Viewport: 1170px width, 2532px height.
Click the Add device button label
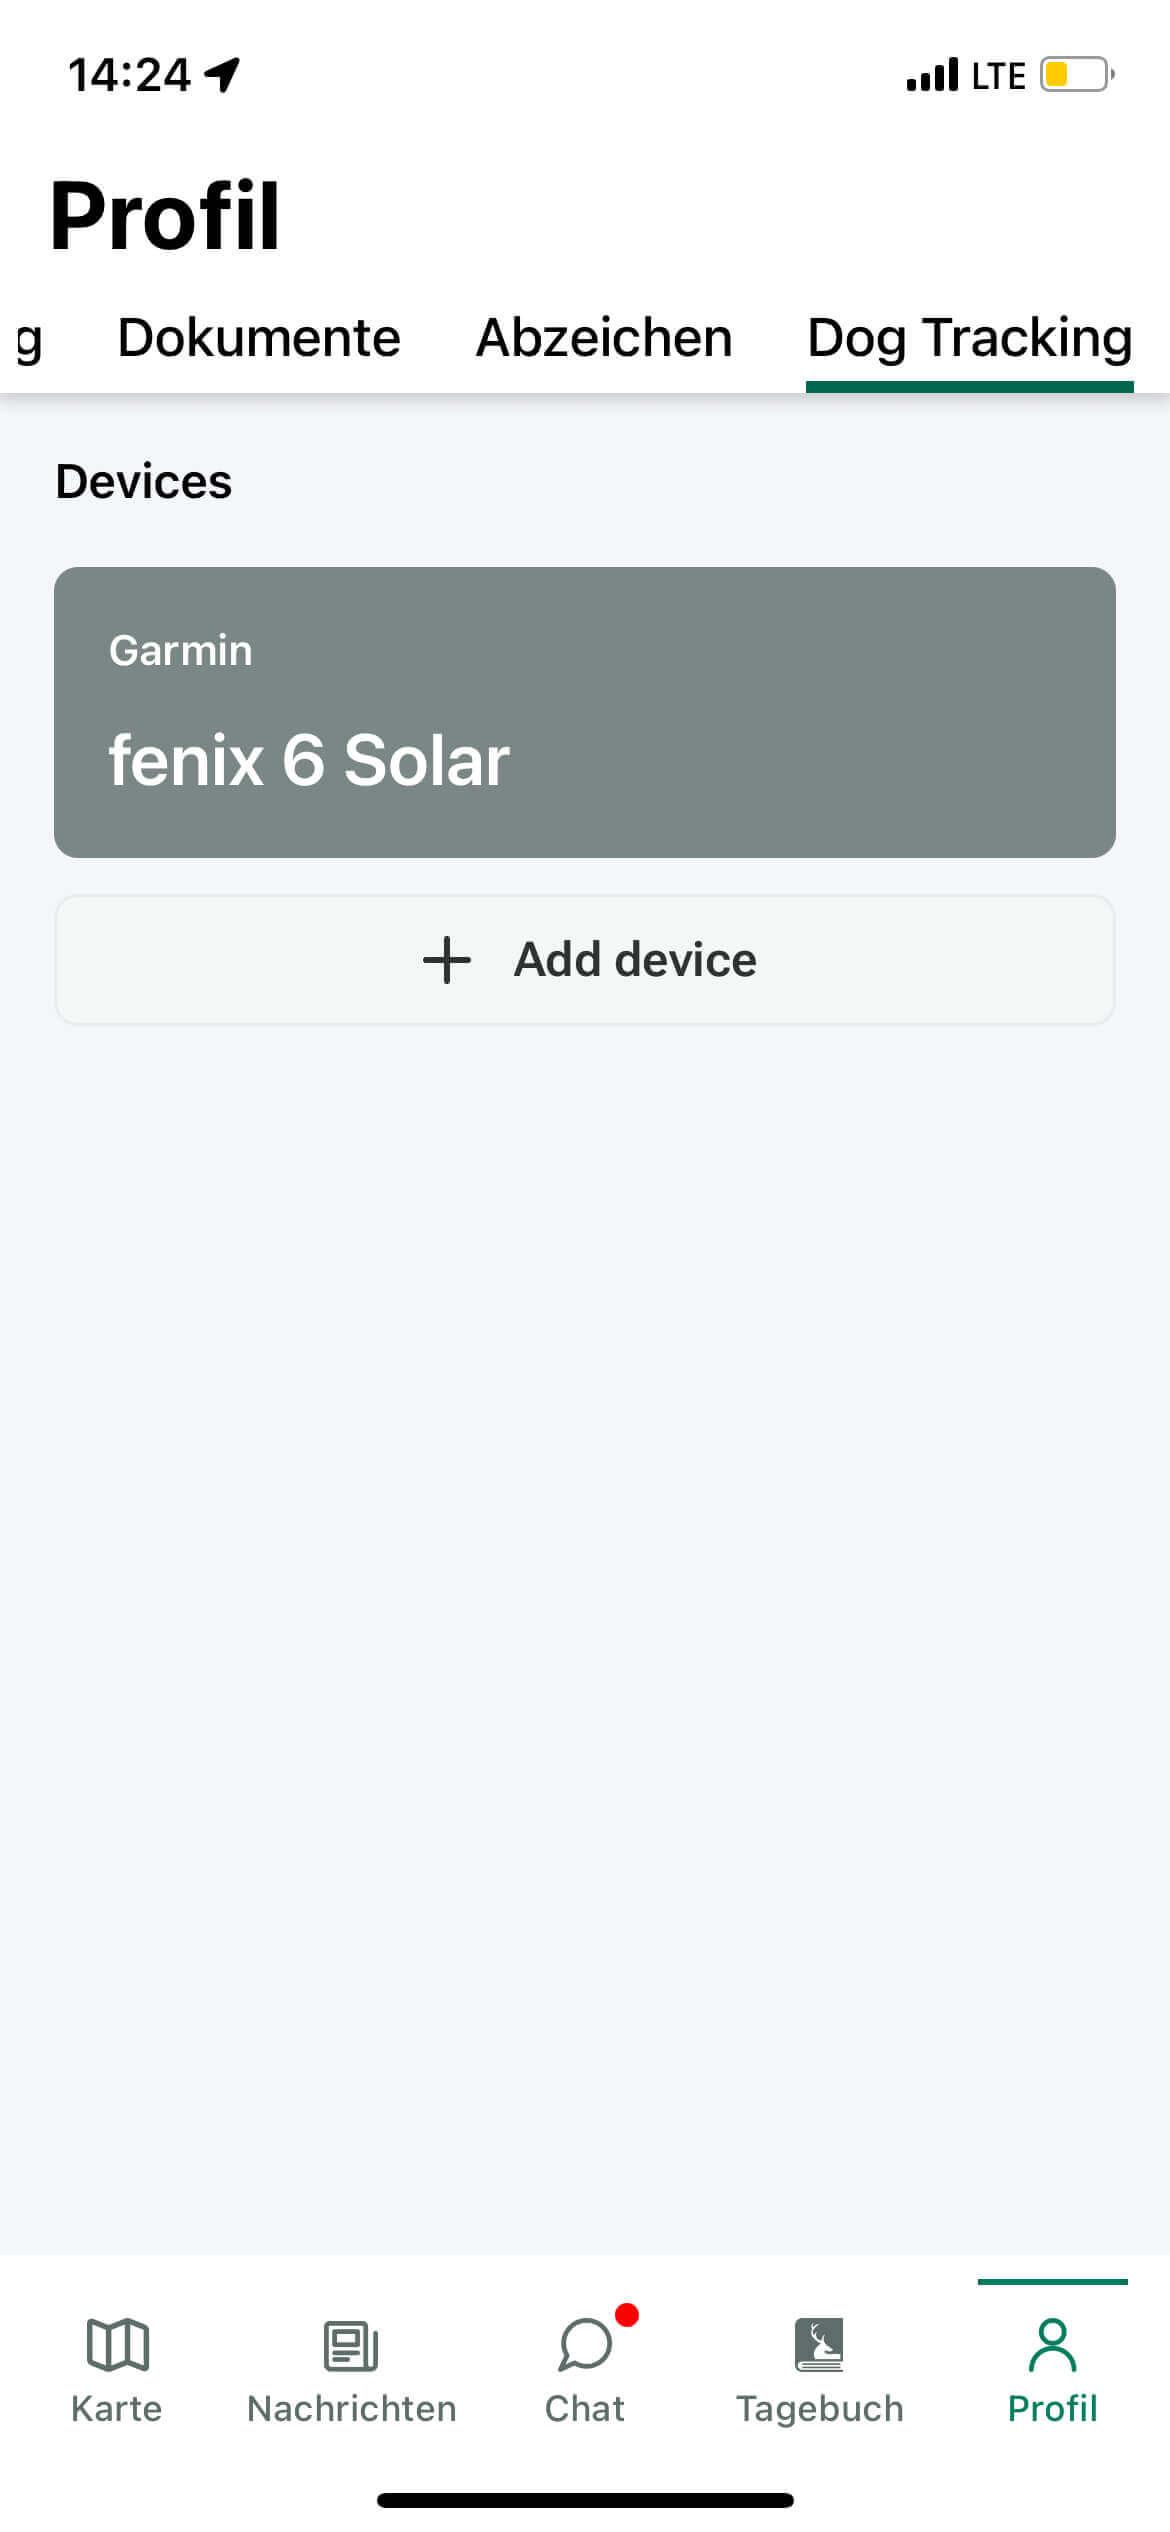(635, 960)
